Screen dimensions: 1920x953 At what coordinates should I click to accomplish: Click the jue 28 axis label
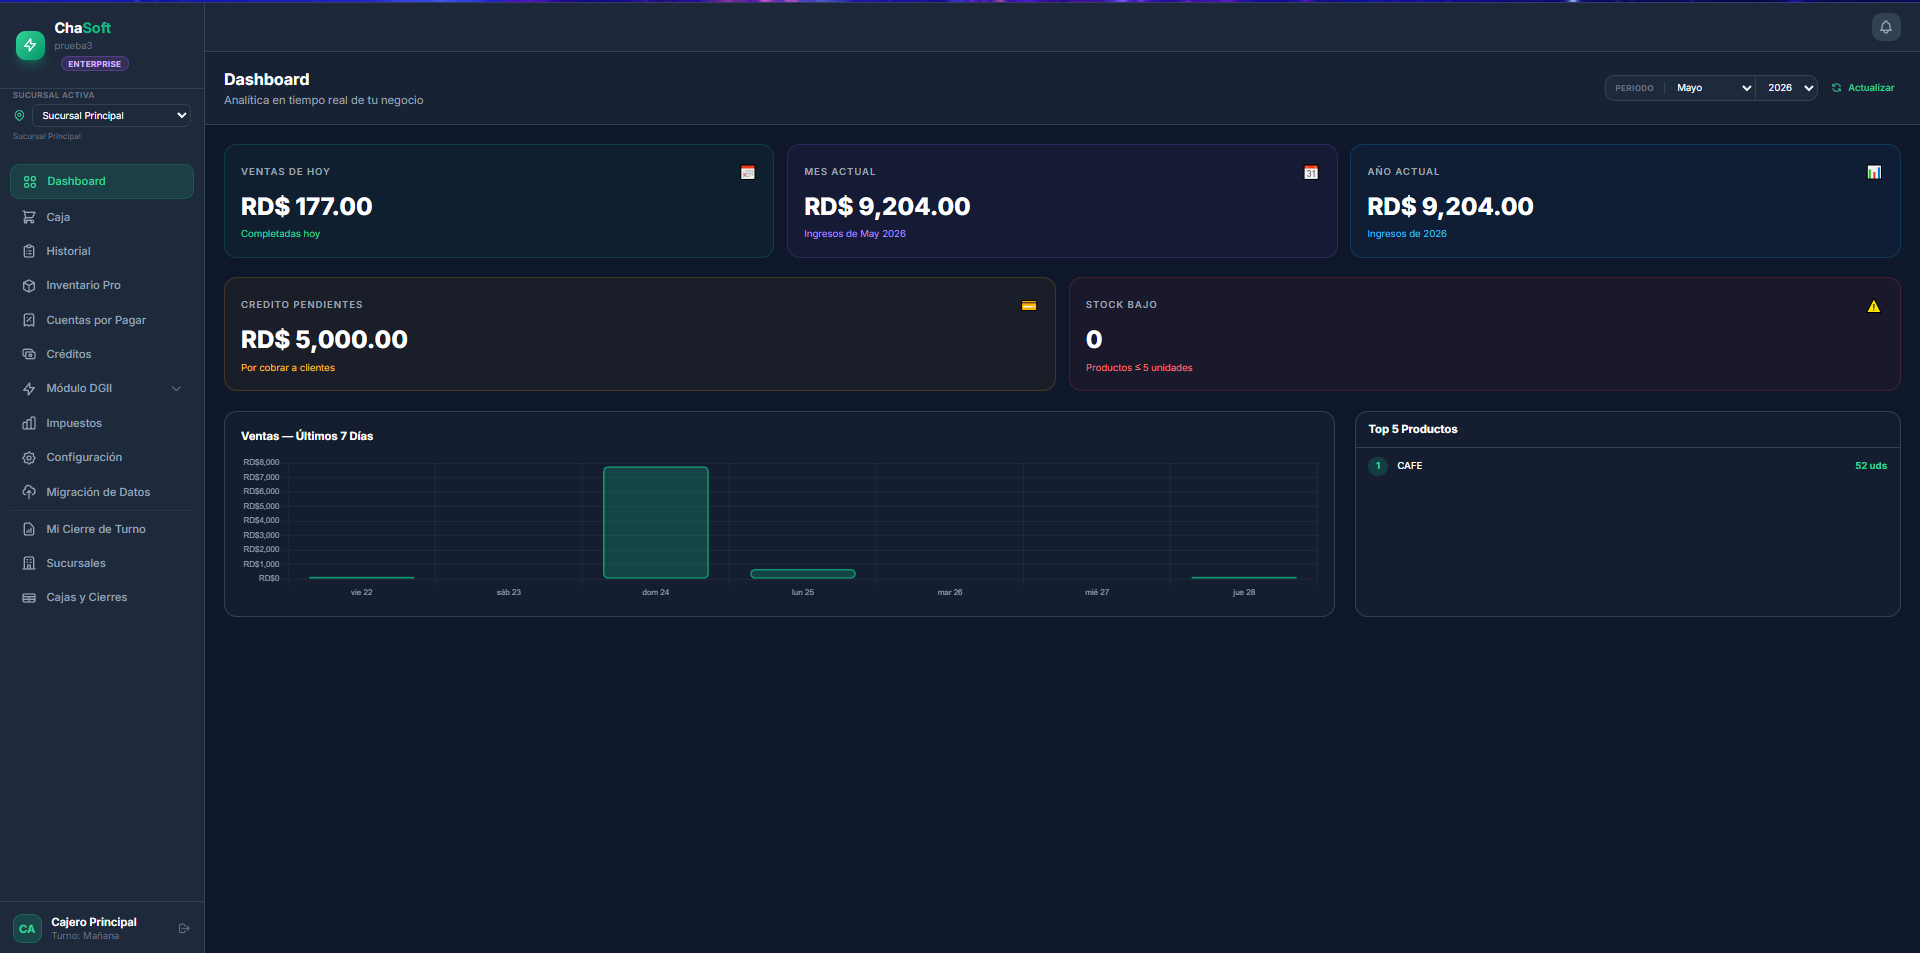click(x=1244, y=593)
